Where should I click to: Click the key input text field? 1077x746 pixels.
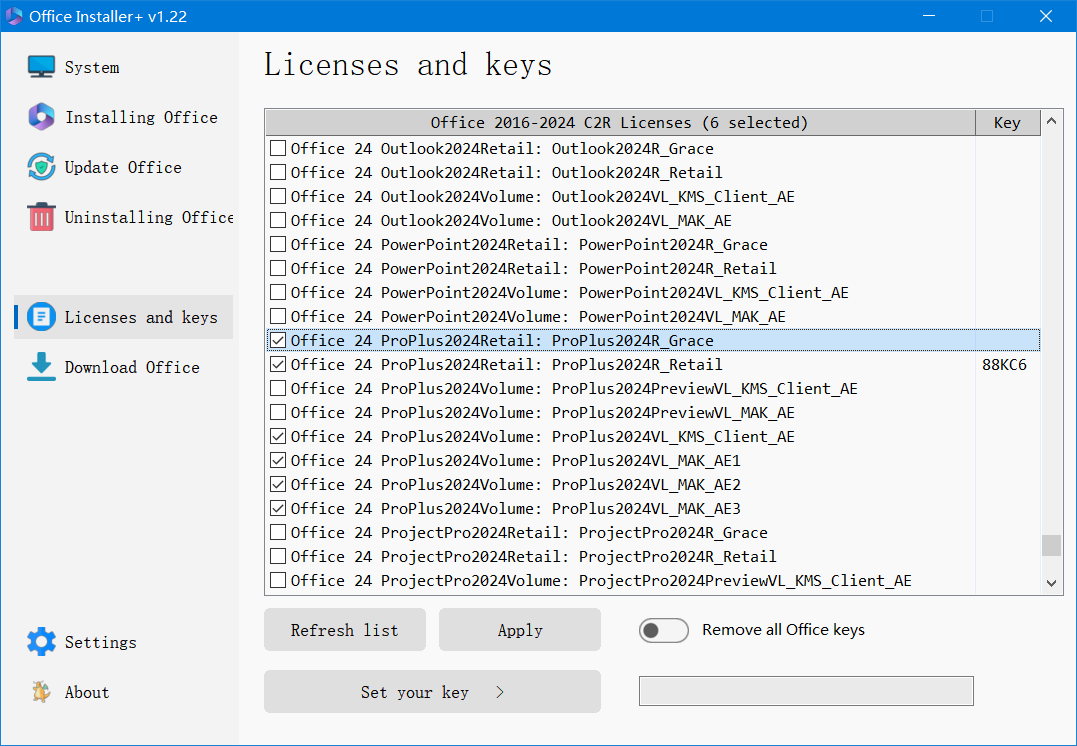point(806,691)
